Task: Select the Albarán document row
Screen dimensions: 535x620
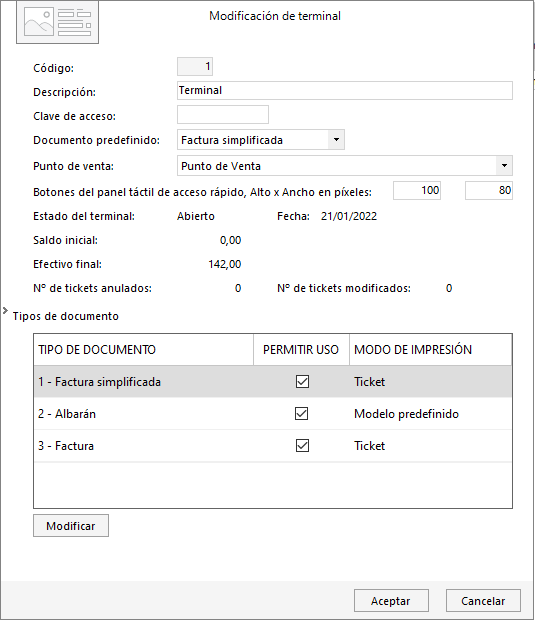Action: click(x=273, y=414)
